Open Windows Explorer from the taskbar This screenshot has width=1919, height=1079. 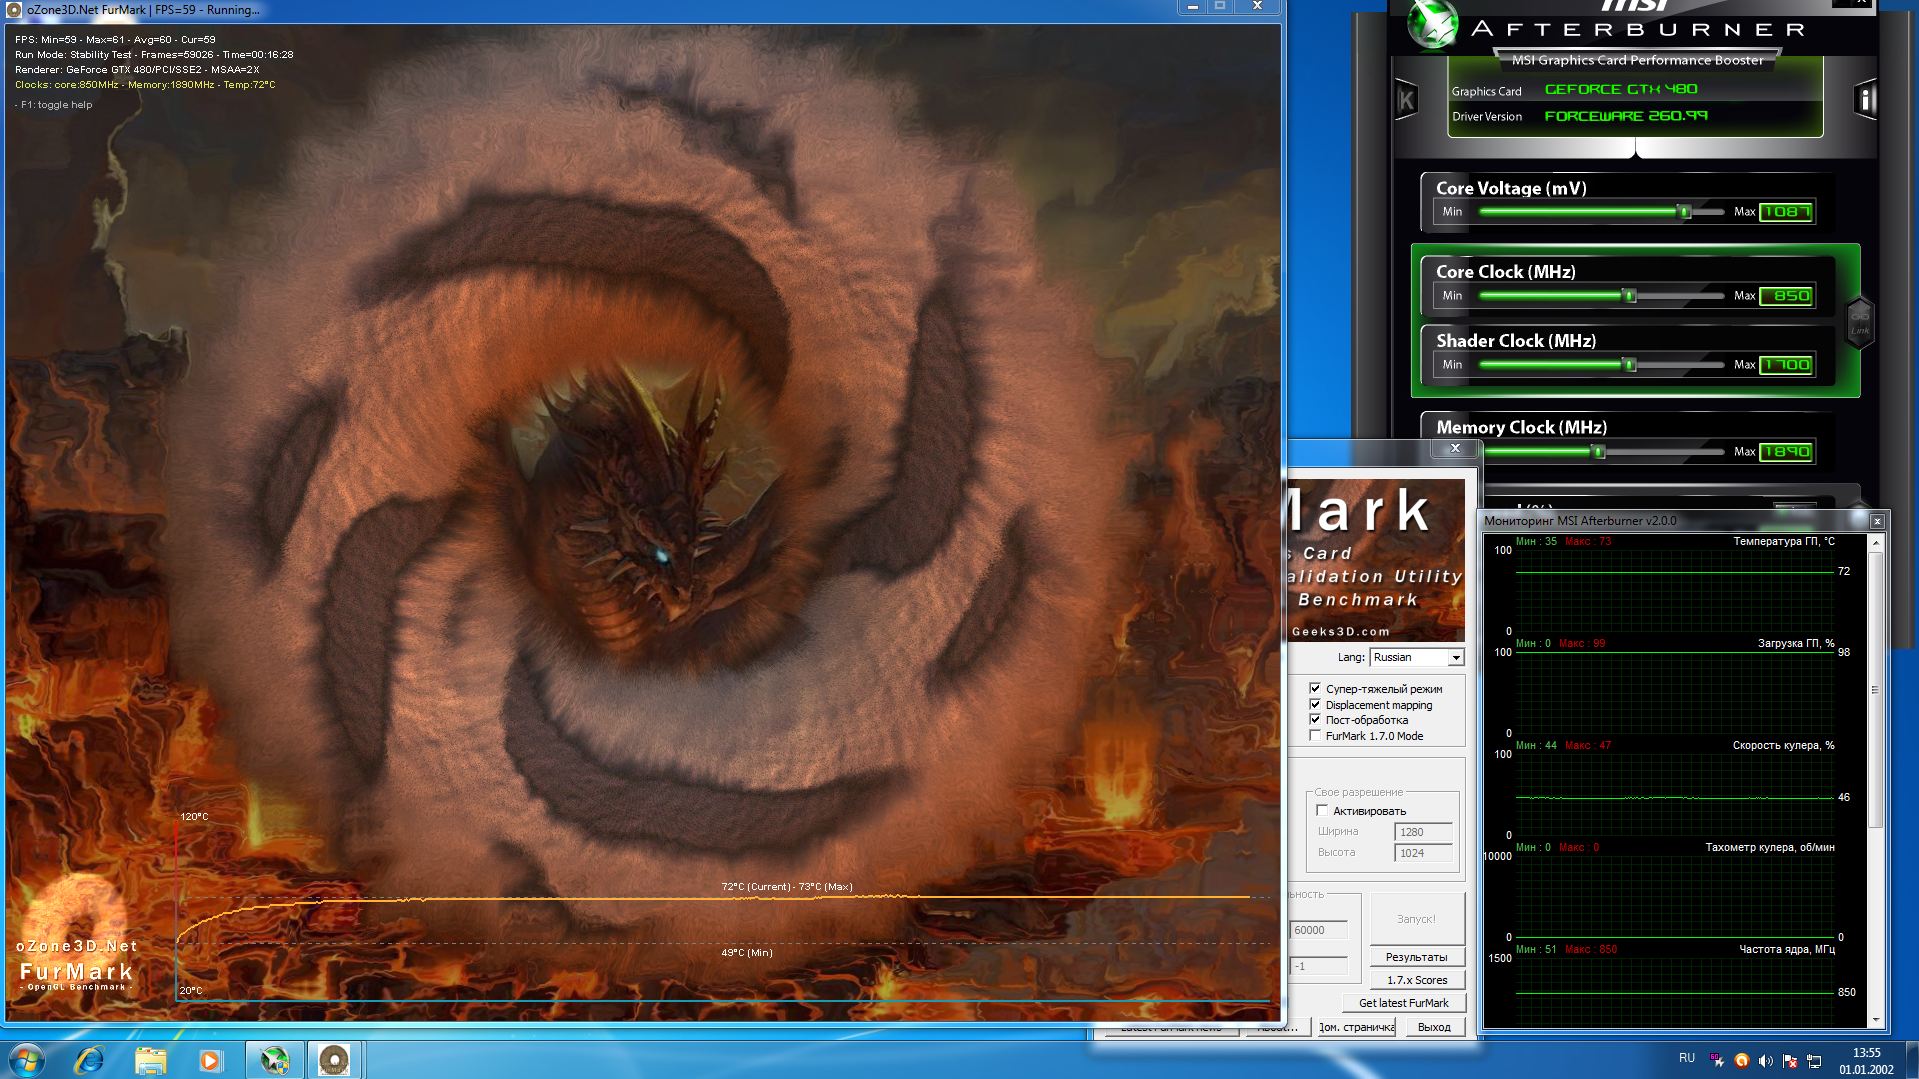point(151,1060)
